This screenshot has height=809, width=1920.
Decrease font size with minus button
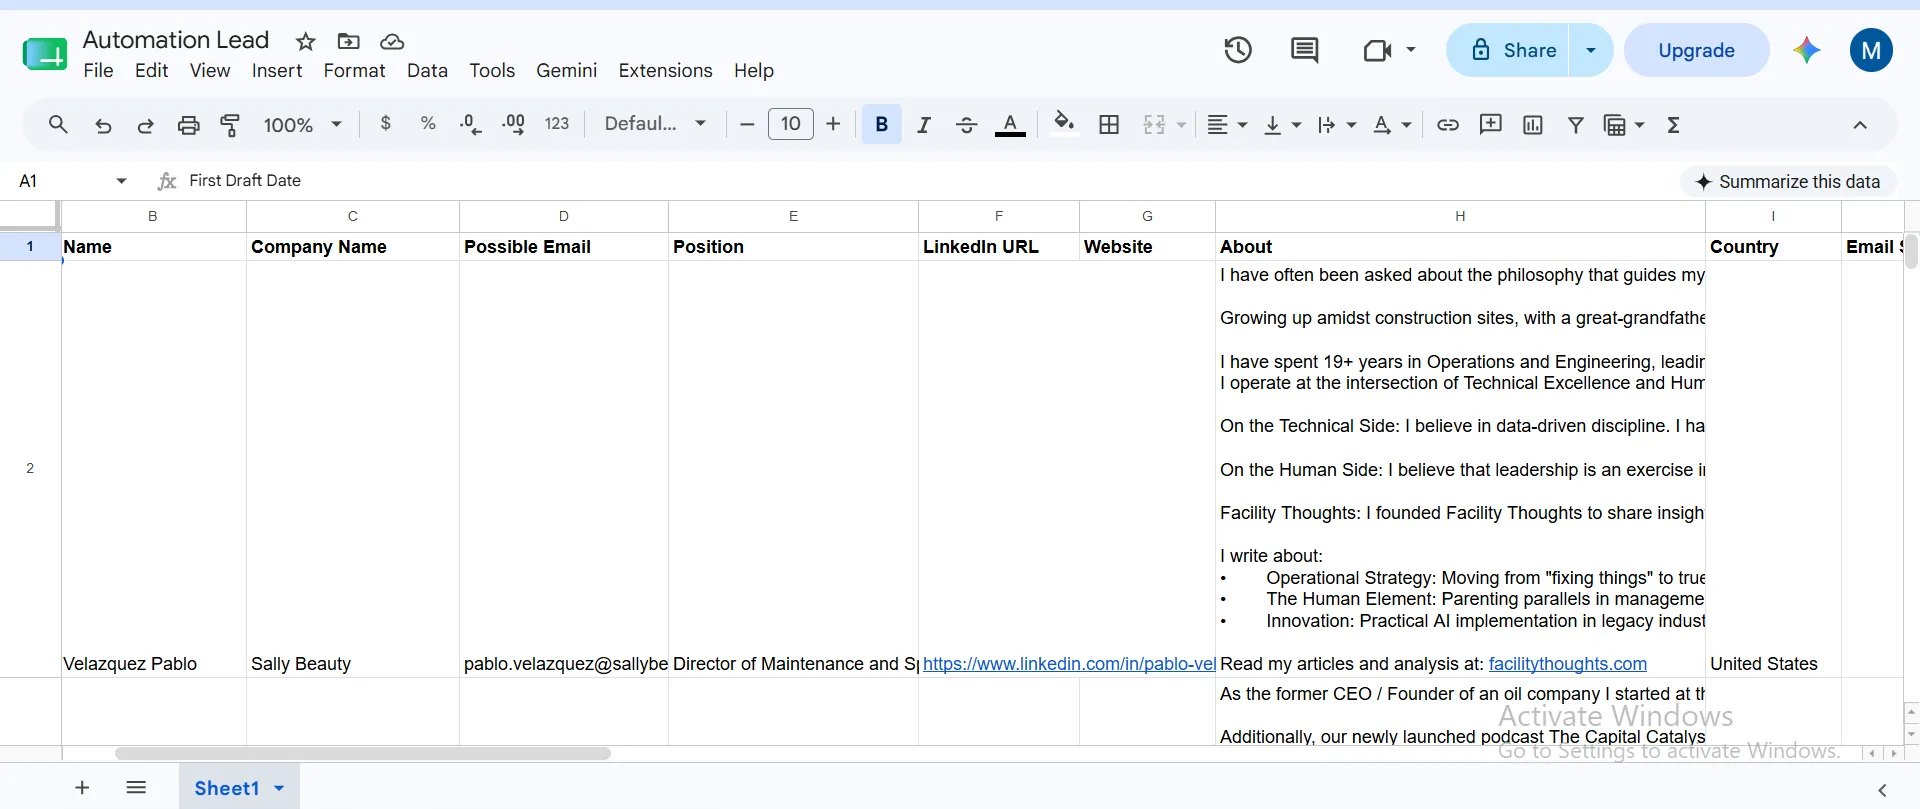[747, 124]
